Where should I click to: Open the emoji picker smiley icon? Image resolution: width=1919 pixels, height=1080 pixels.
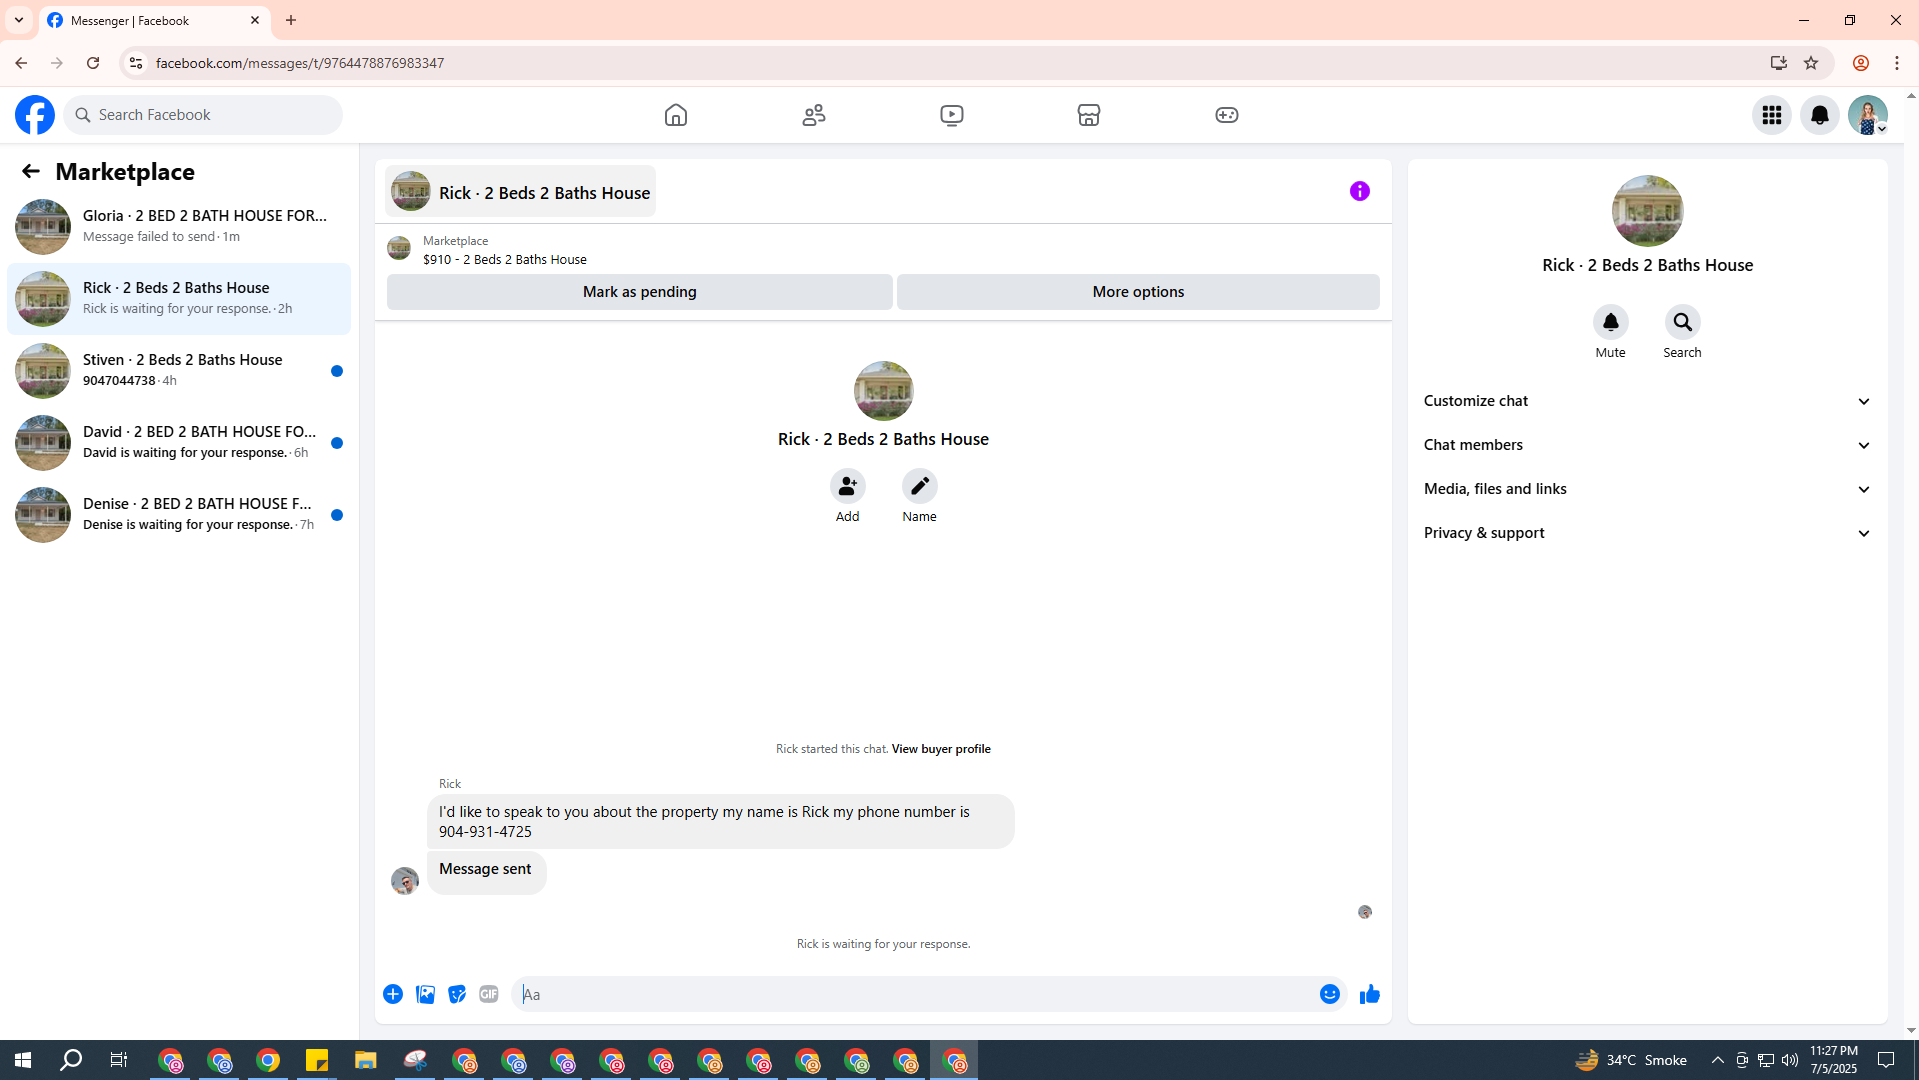[1330, 994]
